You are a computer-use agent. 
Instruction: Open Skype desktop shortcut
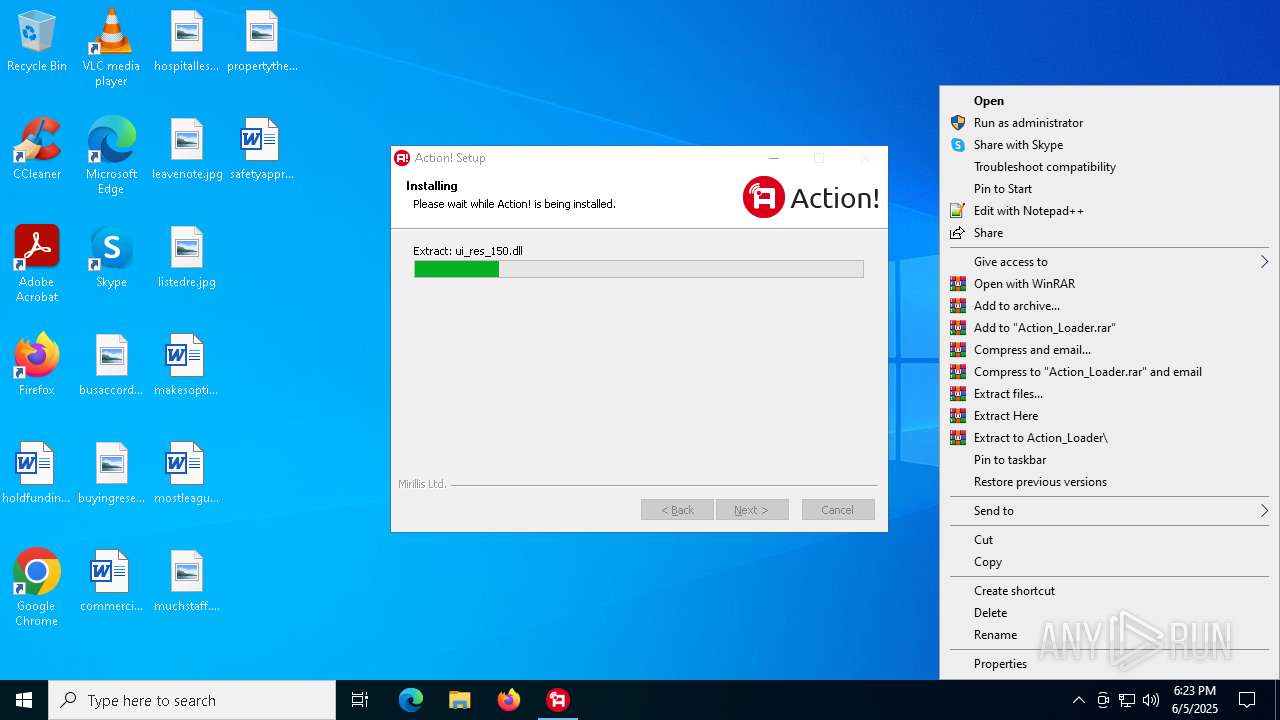click(x=111, y=257)
